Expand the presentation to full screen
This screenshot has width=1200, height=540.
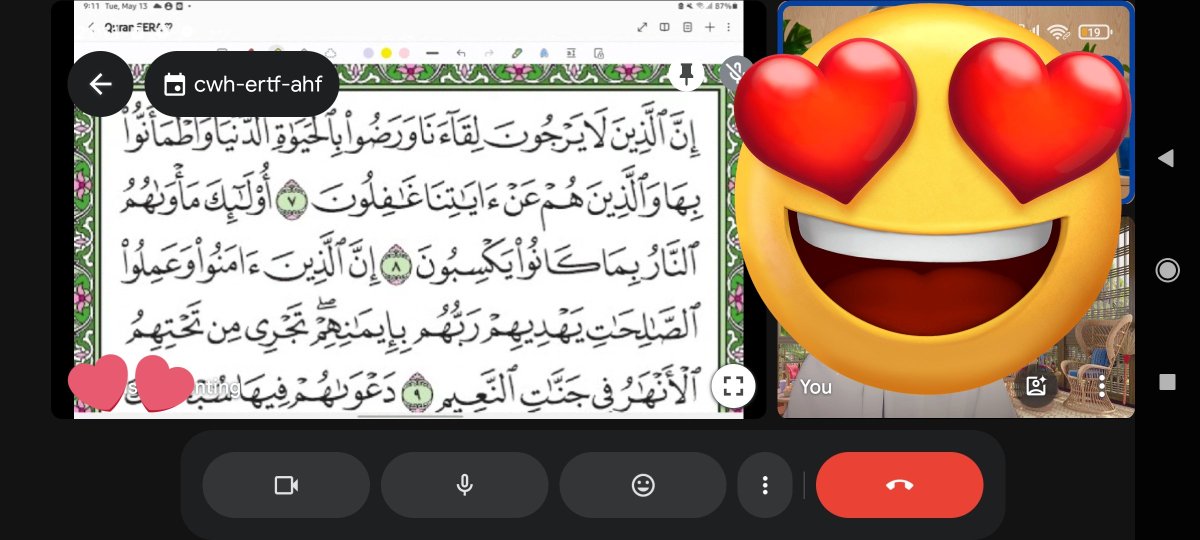[733, 387]
